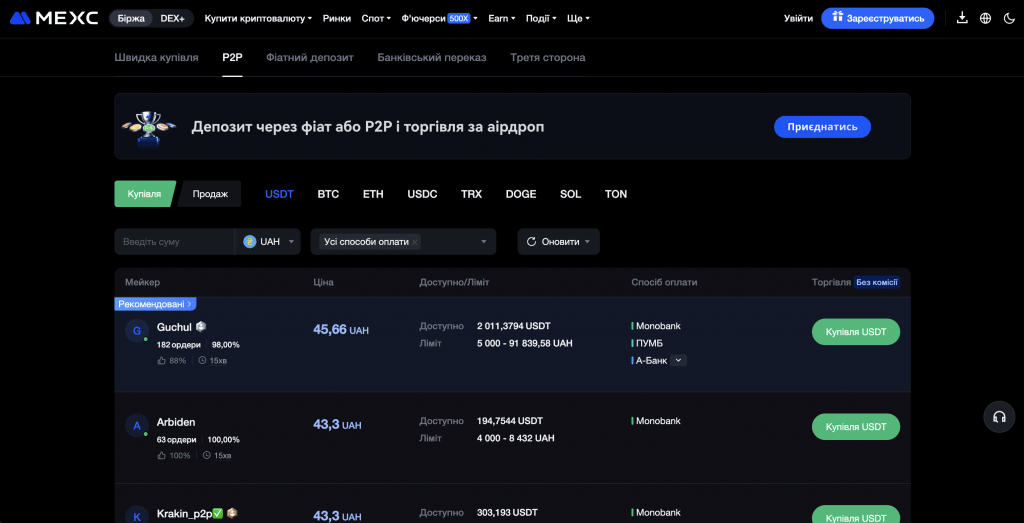
Task: Expand Guchul's additional payment methods chevron
Action: [x=678, y=360]
